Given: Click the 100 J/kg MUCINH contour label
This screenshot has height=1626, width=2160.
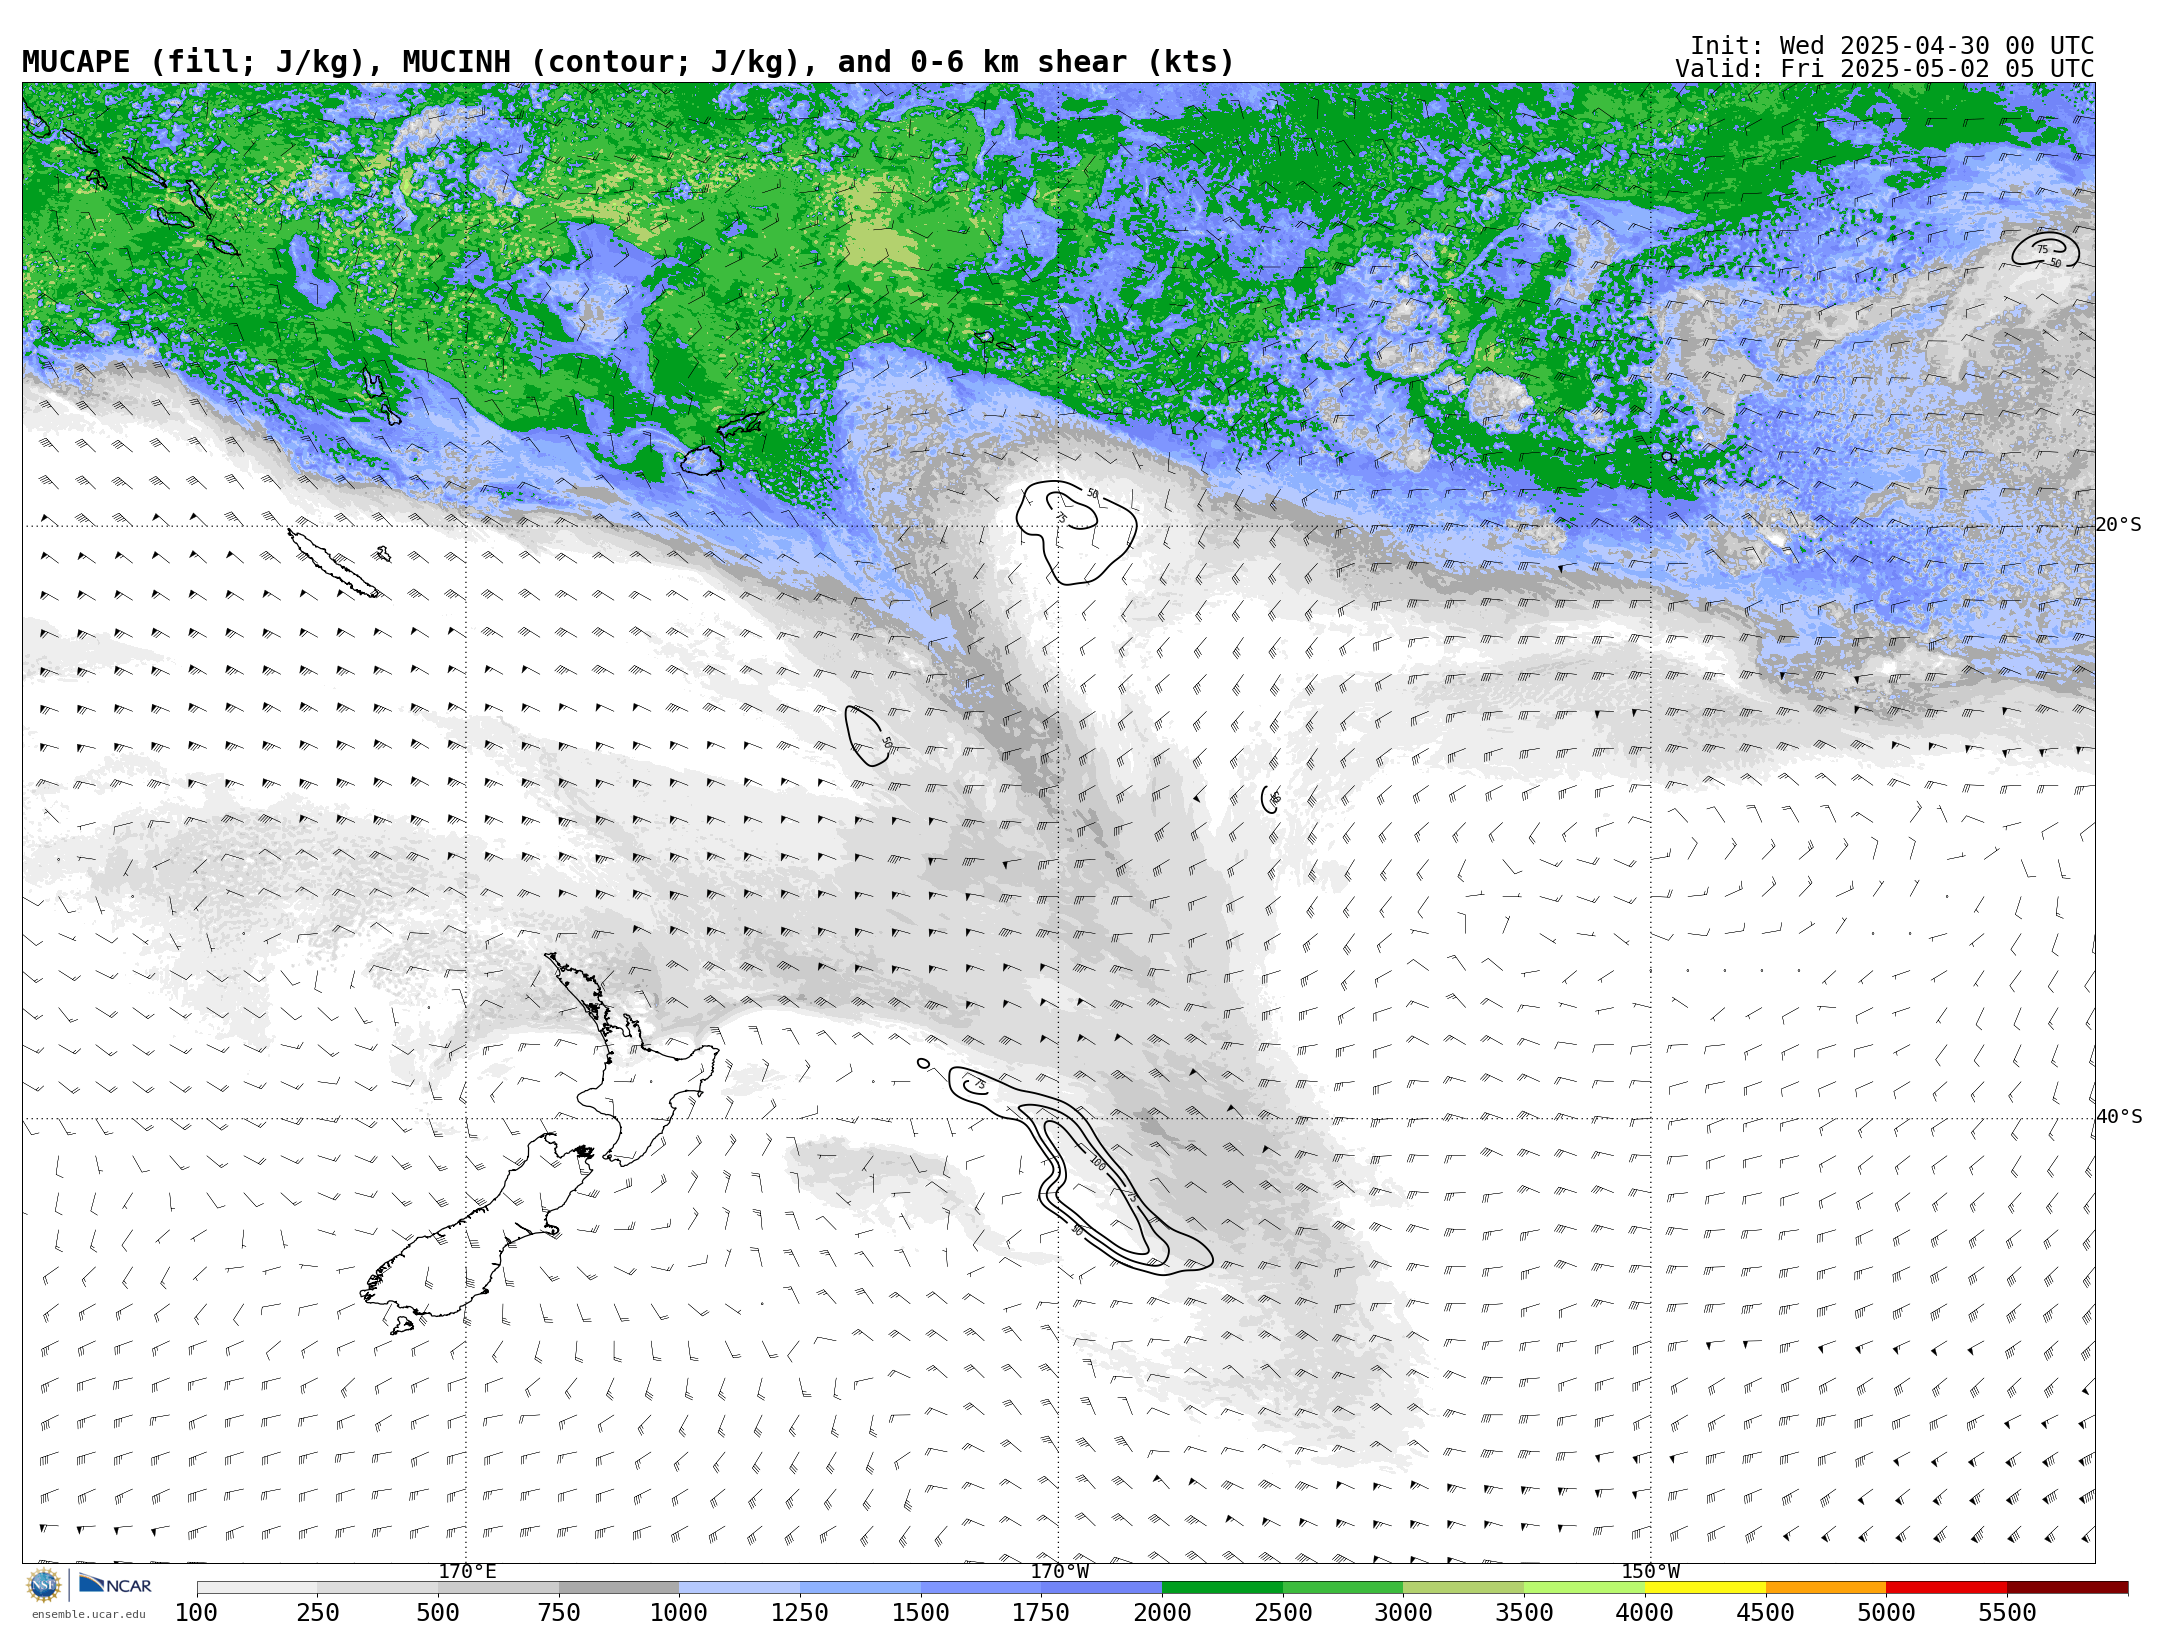Looking at the screenshot, I should [1097, 1163].
